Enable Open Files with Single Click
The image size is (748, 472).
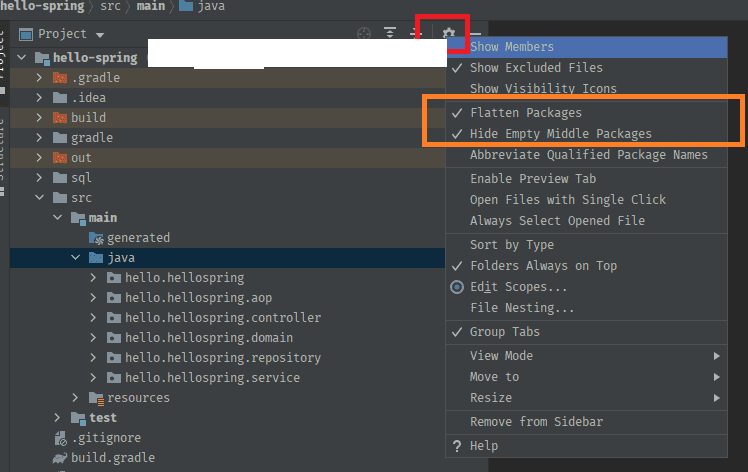pos(587,199)
